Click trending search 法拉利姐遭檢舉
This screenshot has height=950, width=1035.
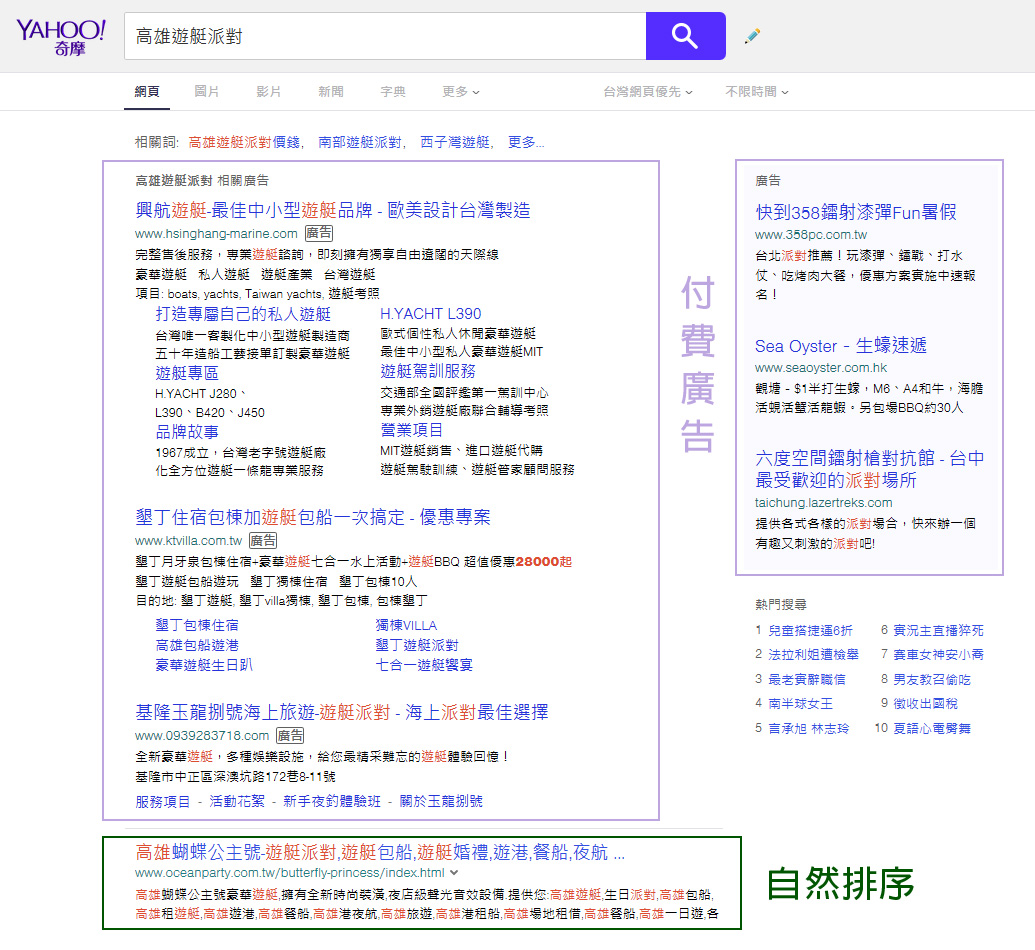point(813,654)
